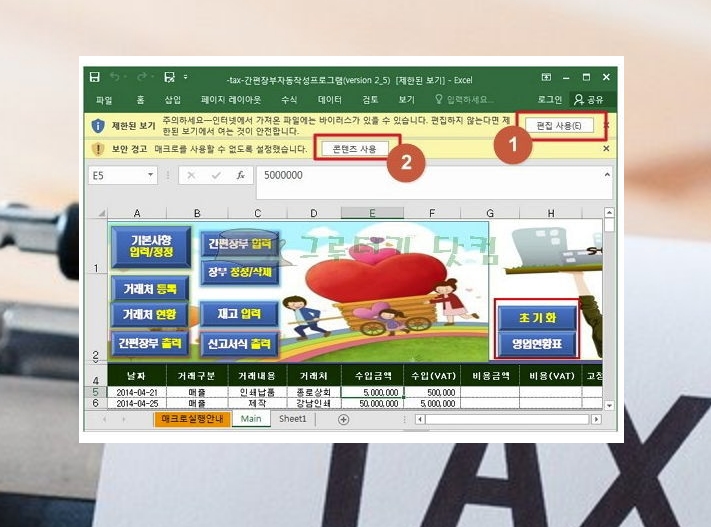
Task: Click the Save icon in title bar
Action: [x=95, y=77]
